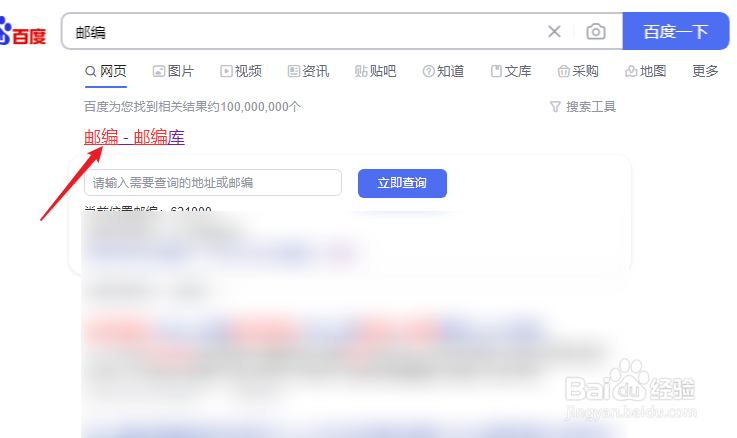737x438 pixels.
Task: Go to the 资讯 tab
Action: click(x=308, y=71)
